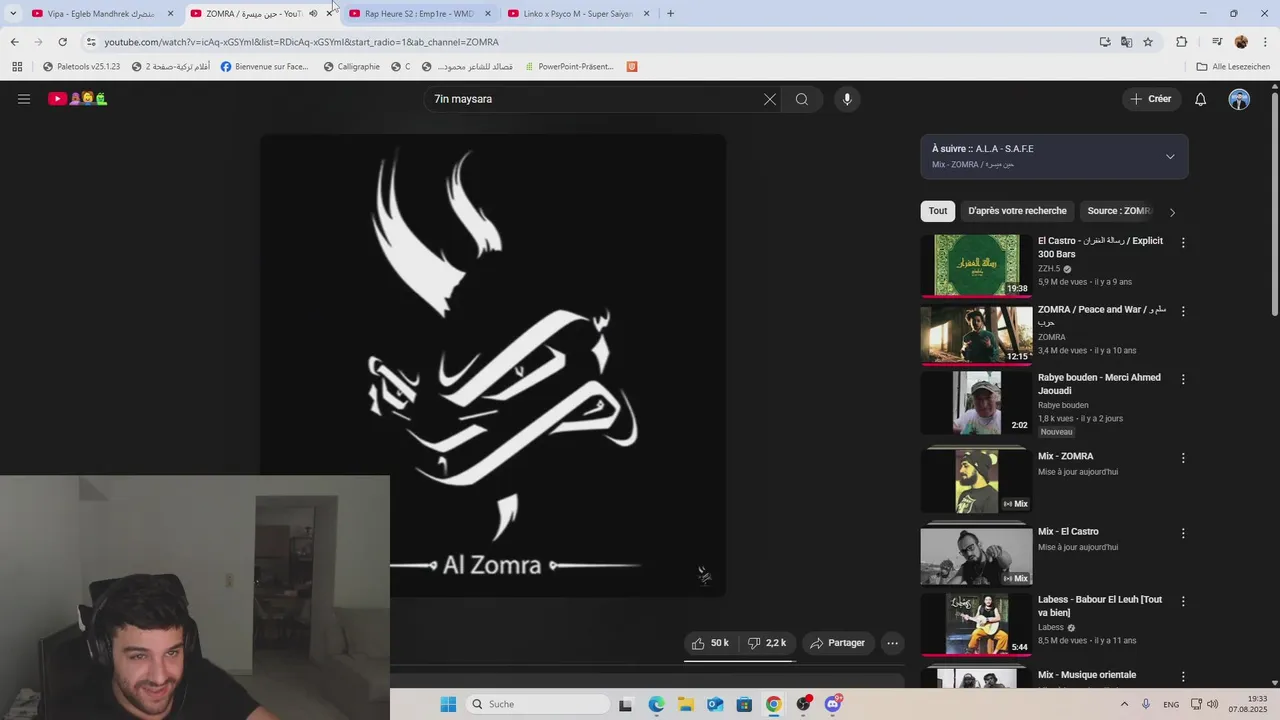1280x720 pixels.
Task: Click the Créer button
Action: point(1151,99)
